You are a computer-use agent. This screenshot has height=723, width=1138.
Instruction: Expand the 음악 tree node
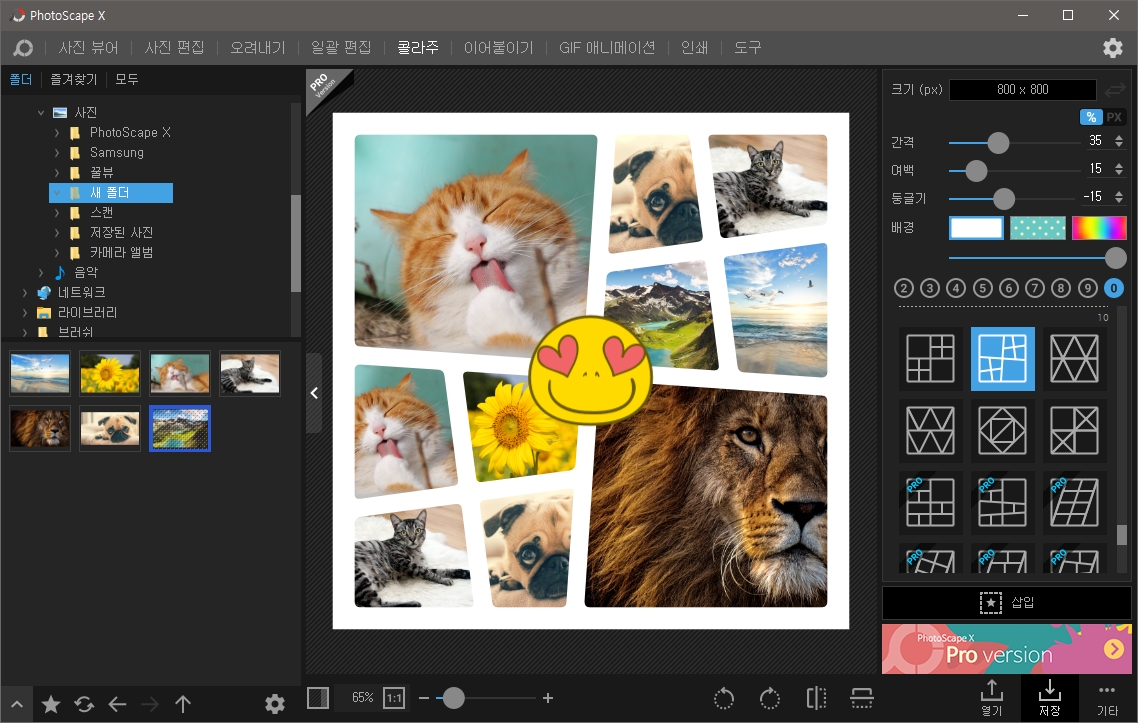[41, 273]
